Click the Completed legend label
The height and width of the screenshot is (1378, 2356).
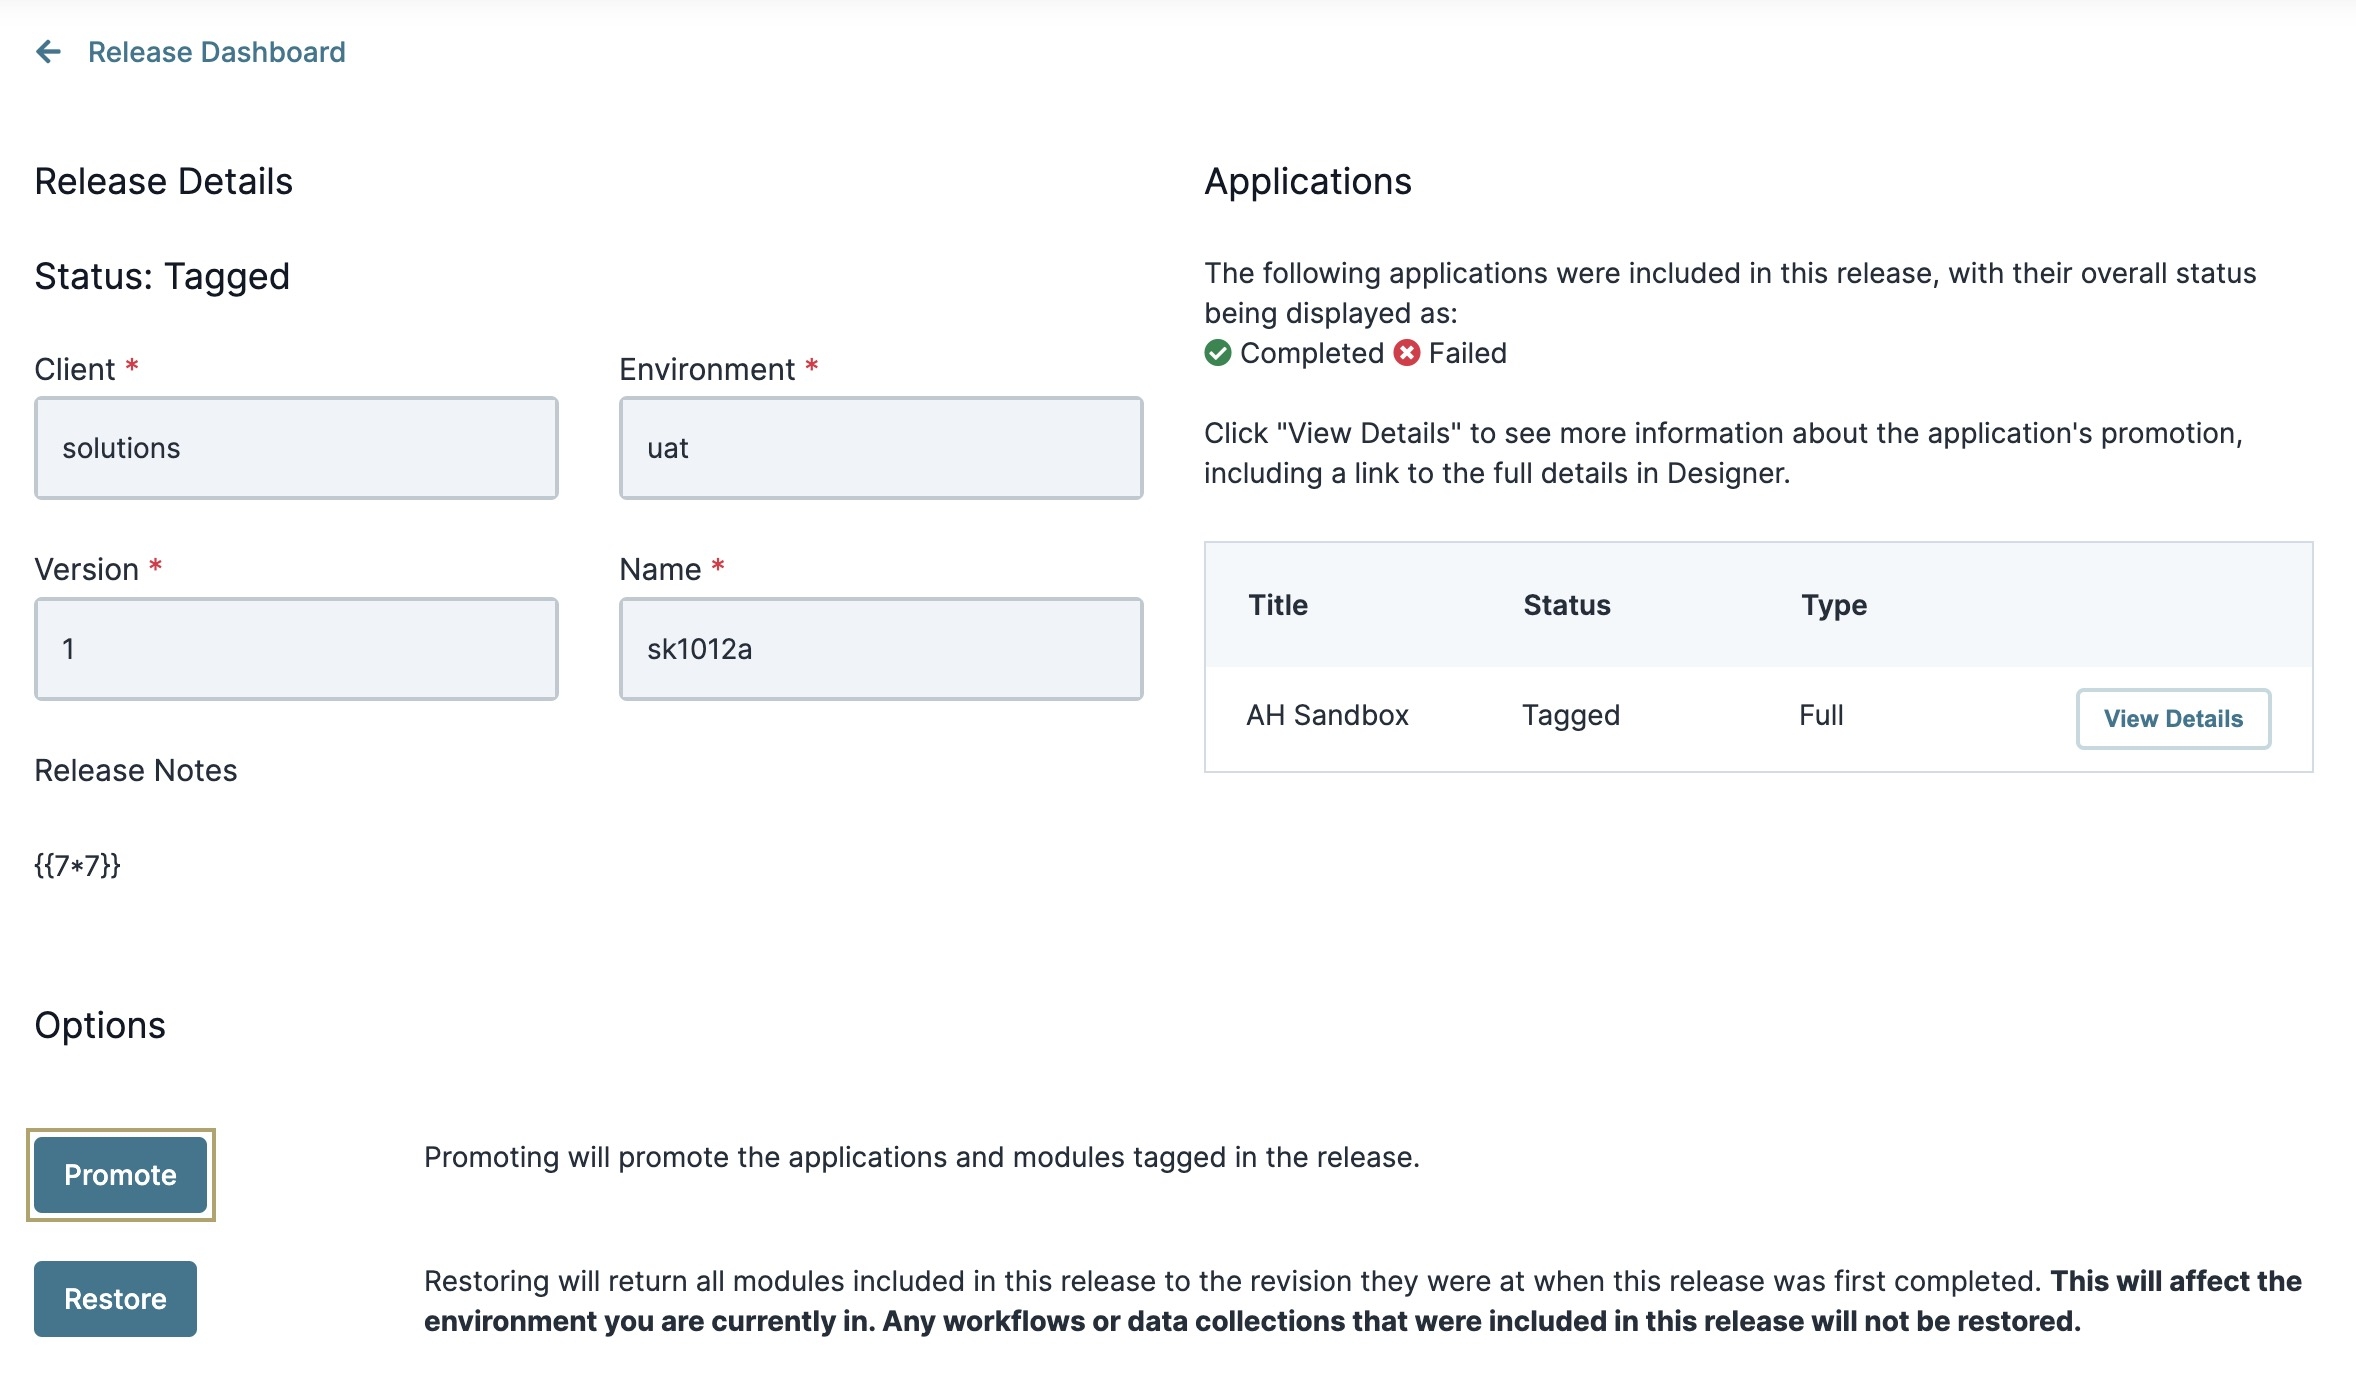tap(1312, 353)
